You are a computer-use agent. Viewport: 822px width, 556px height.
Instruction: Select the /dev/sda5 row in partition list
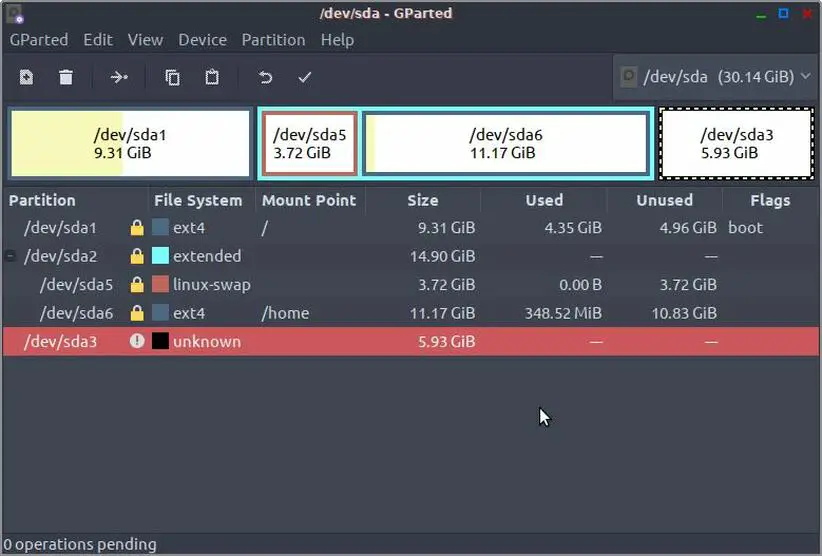411,284
